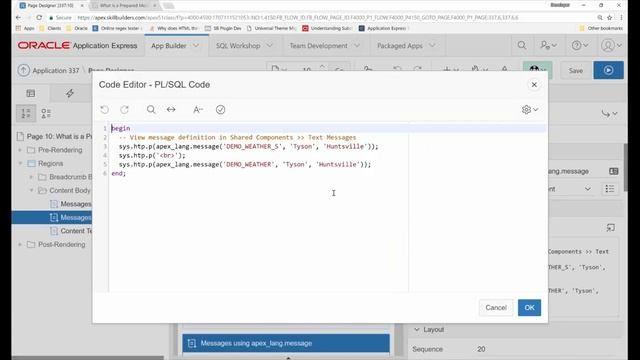The height and width of the screenshot is (360, 640).
Task: Select the highlighted Messages region in tree
Action: pyautogui.click(x=52, y=218)
